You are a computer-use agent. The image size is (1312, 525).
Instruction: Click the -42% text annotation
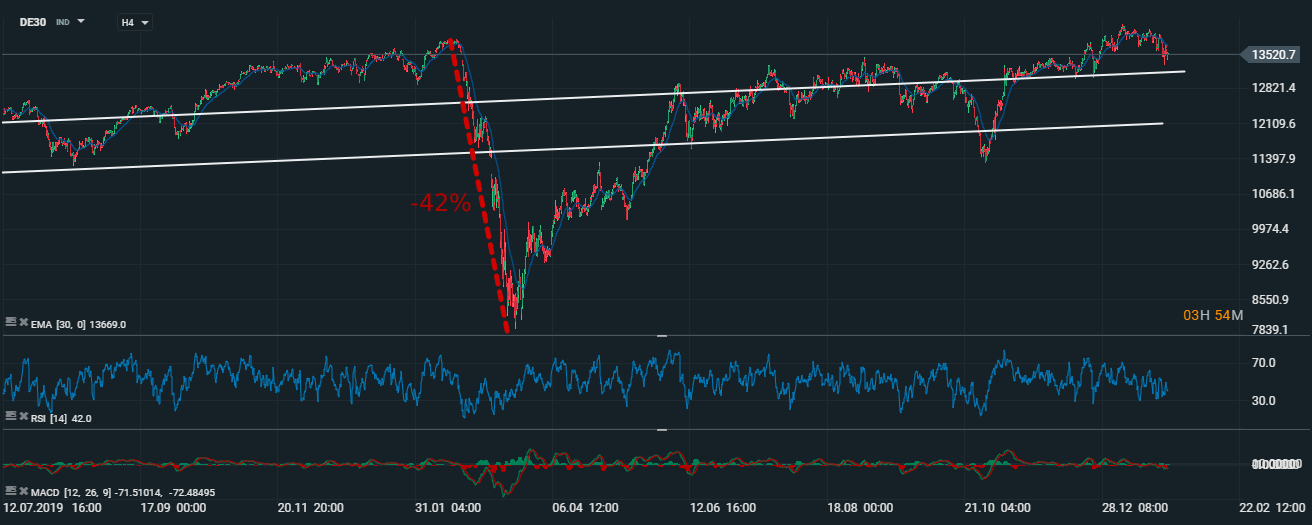(440, 204)
